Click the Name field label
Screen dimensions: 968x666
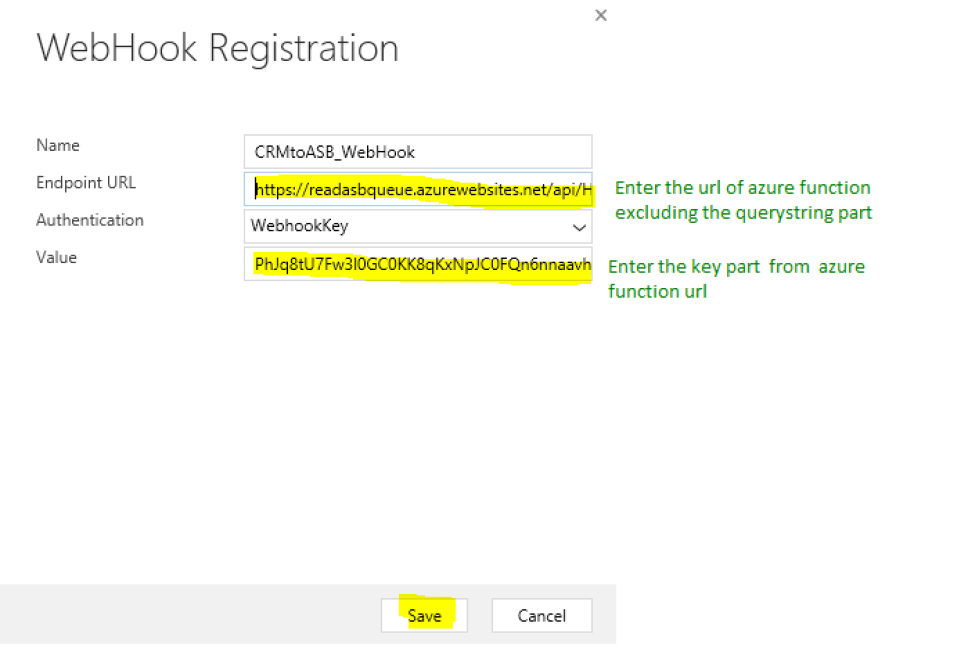click(57, 145)
